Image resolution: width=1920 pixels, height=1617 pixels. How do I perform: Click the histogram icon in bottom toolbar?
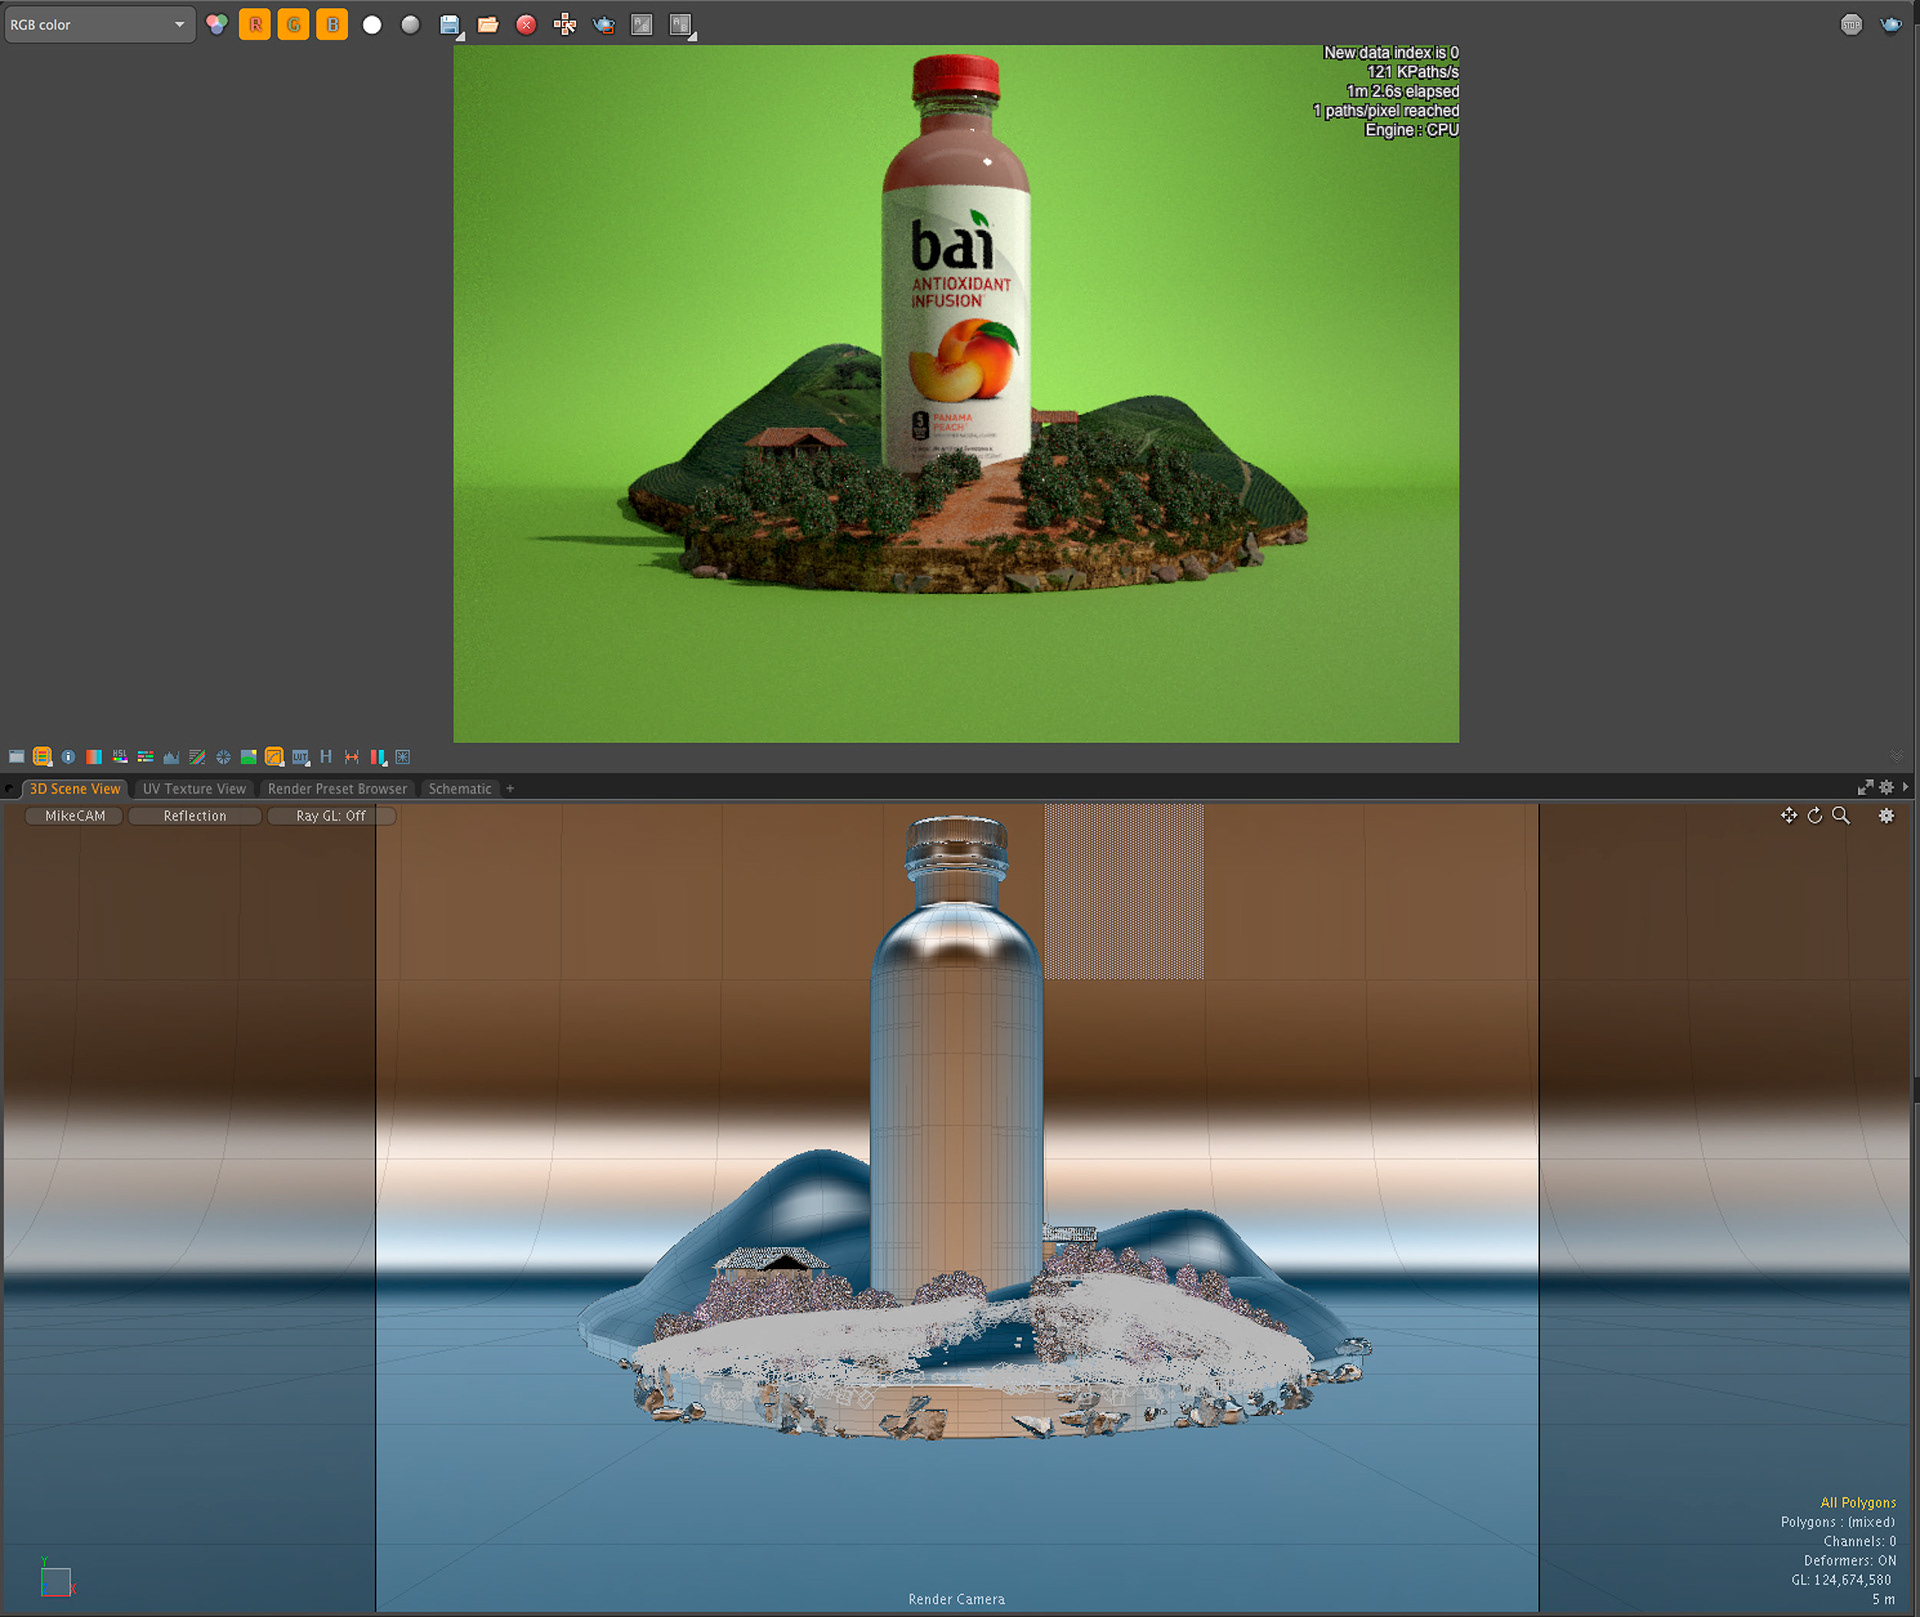coord(171,757)
